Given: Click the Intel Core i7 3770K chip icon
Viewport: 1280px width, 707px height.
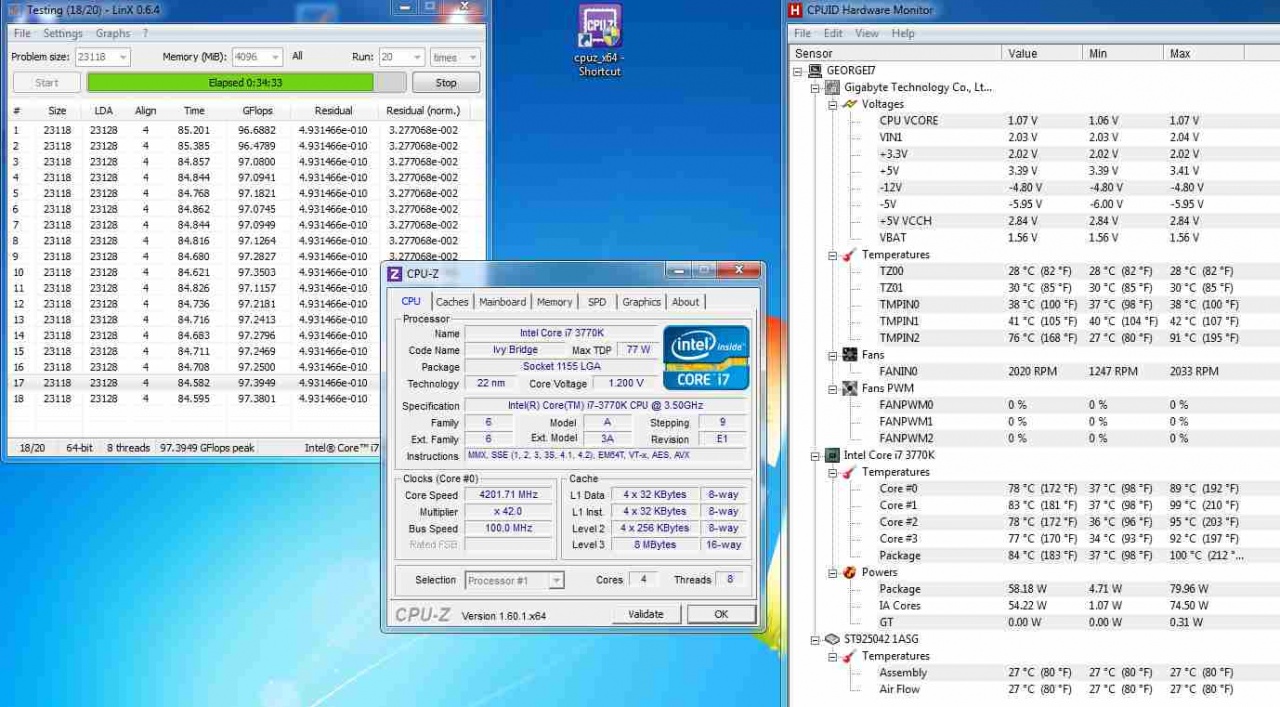Looking at the screenshot, I should (834, 455).
